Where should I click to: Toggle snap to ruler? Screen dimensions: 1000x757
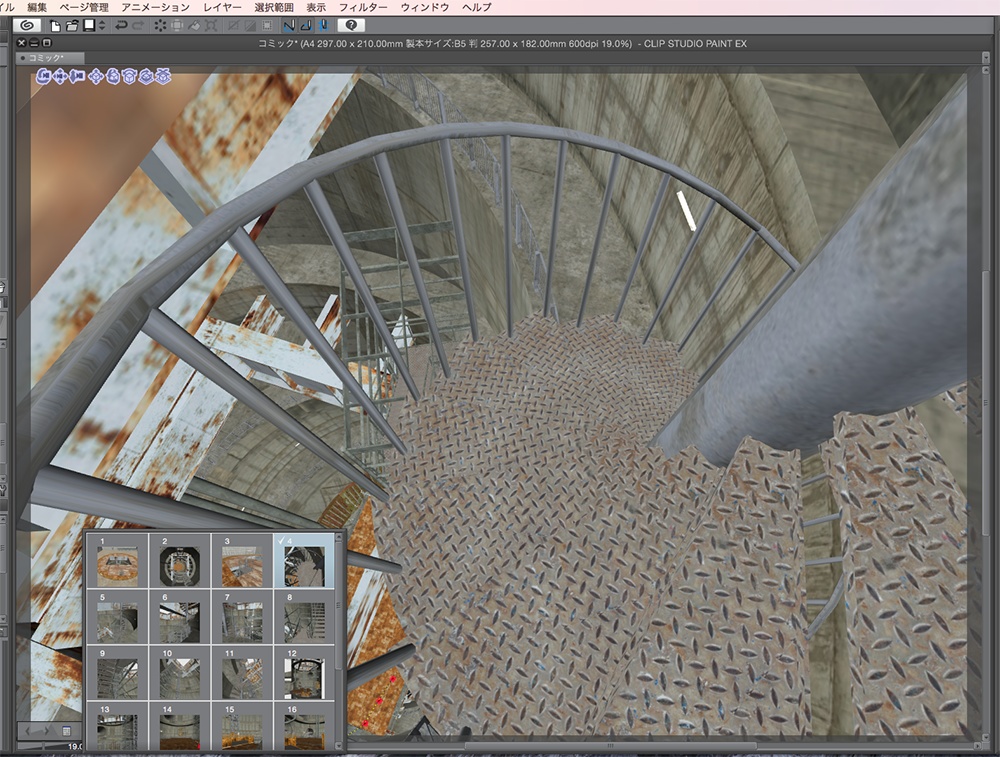[x=289, y=26]
